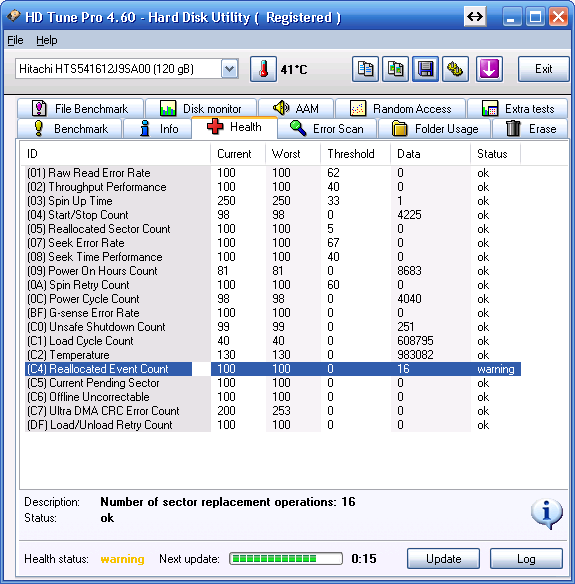
Task: Select the (08) Seek Time Performance row
Action: (273, 257)
